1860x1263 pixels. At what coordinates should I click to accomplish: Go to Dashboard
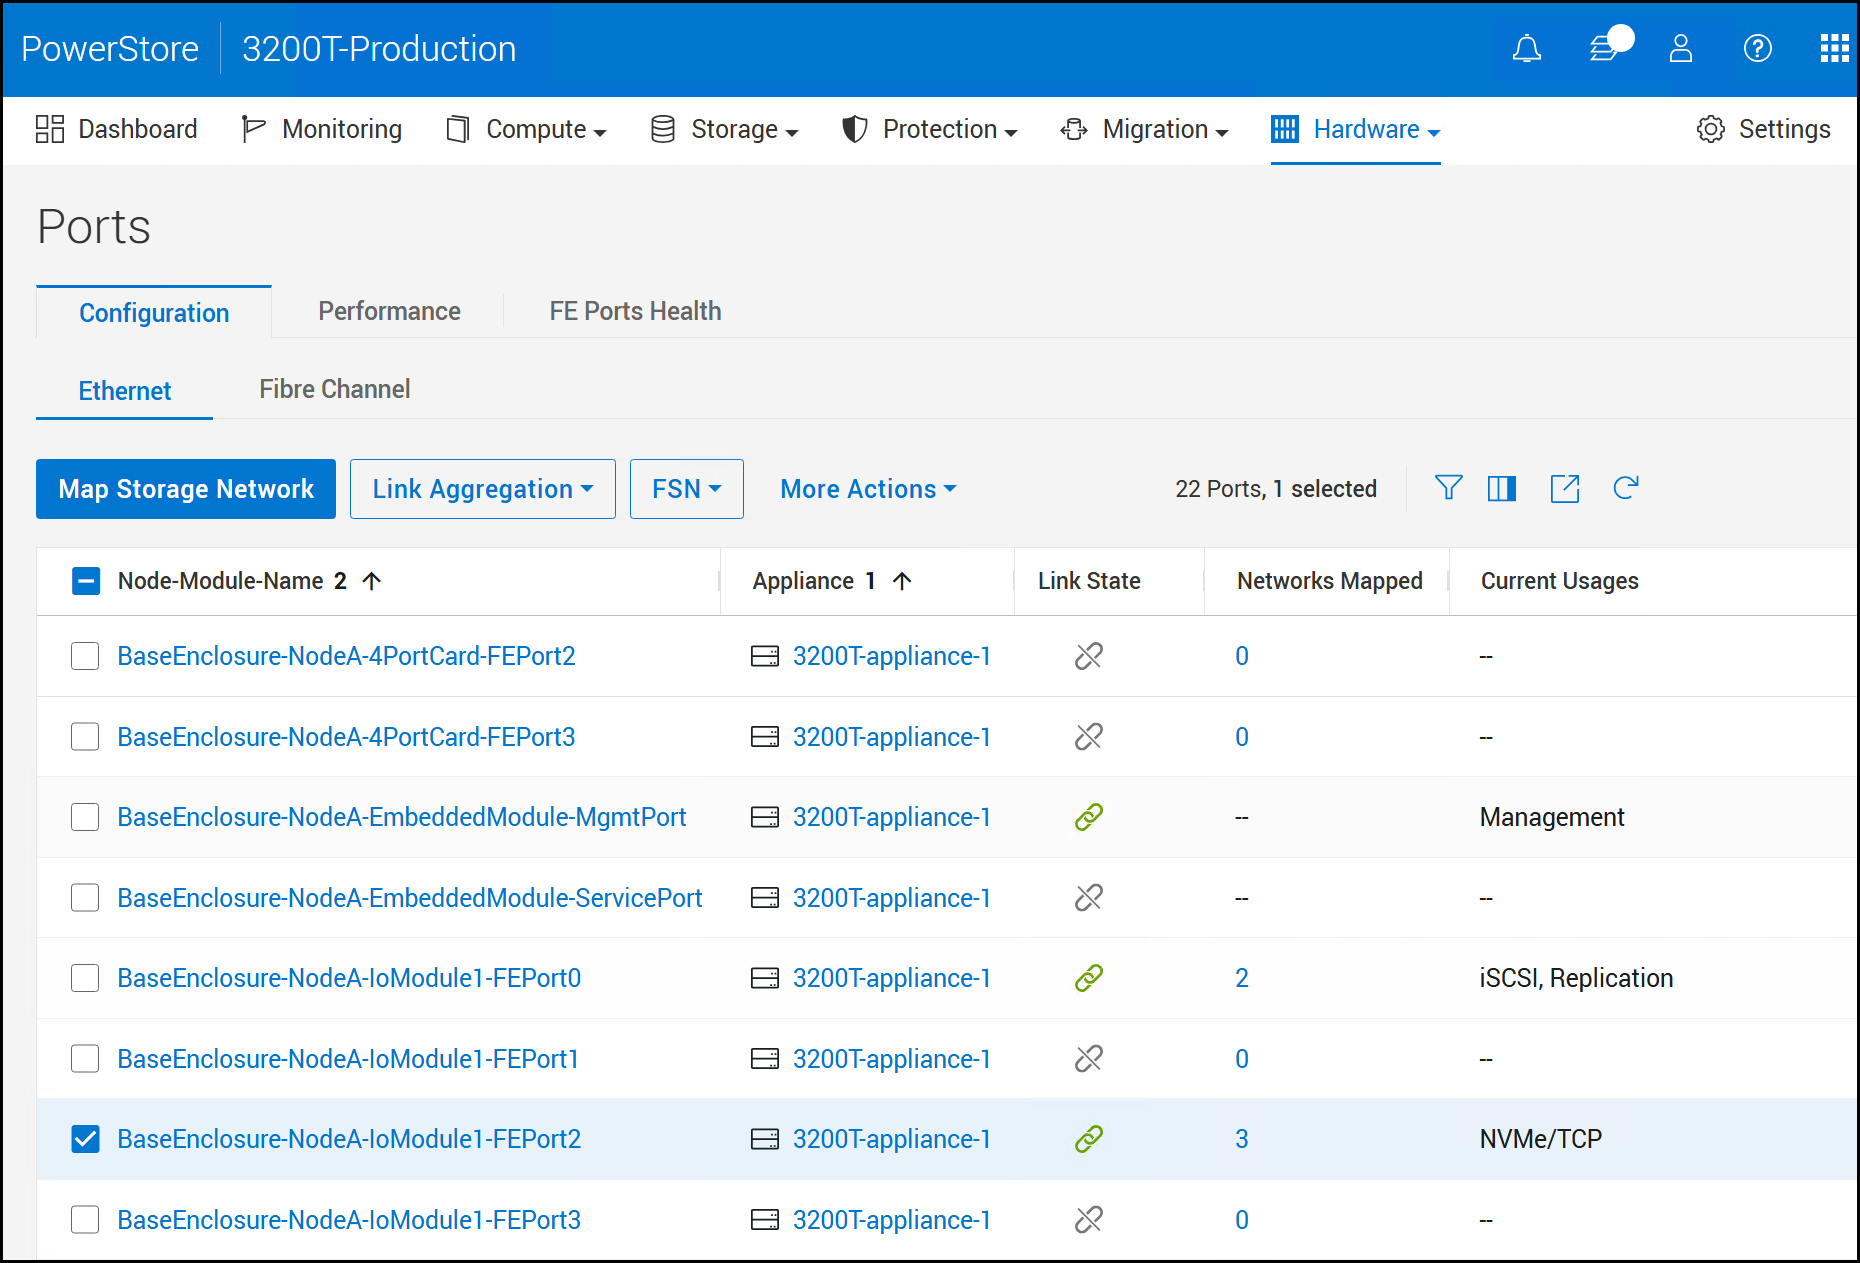tap(117, 130)
